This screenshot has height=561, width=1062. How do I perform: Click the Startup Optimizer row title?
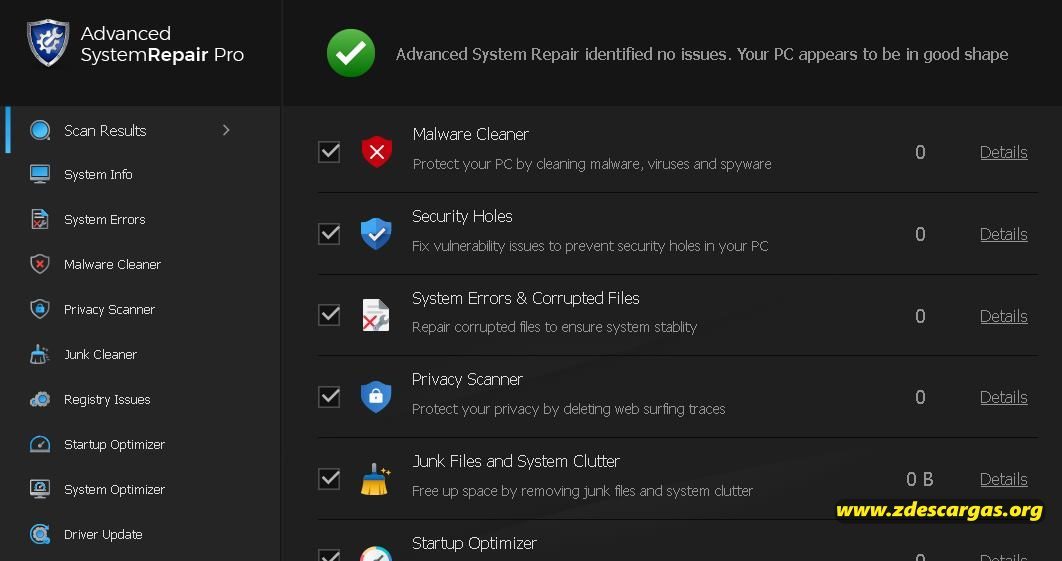click(x=474, y=543)
